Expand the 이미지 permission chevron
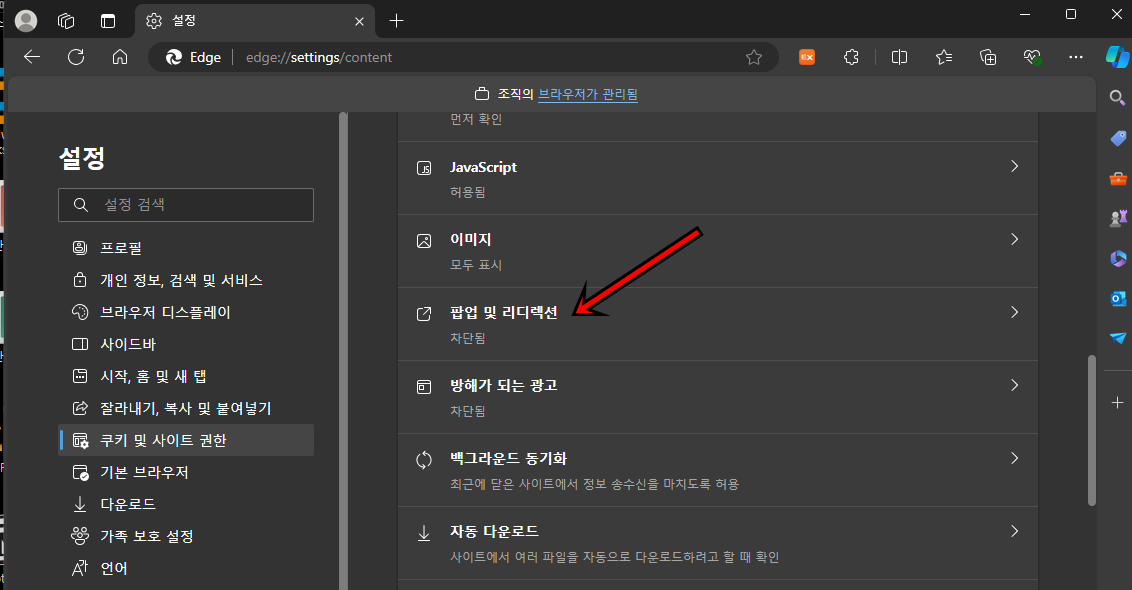1132x590 pixels. 1014,239
